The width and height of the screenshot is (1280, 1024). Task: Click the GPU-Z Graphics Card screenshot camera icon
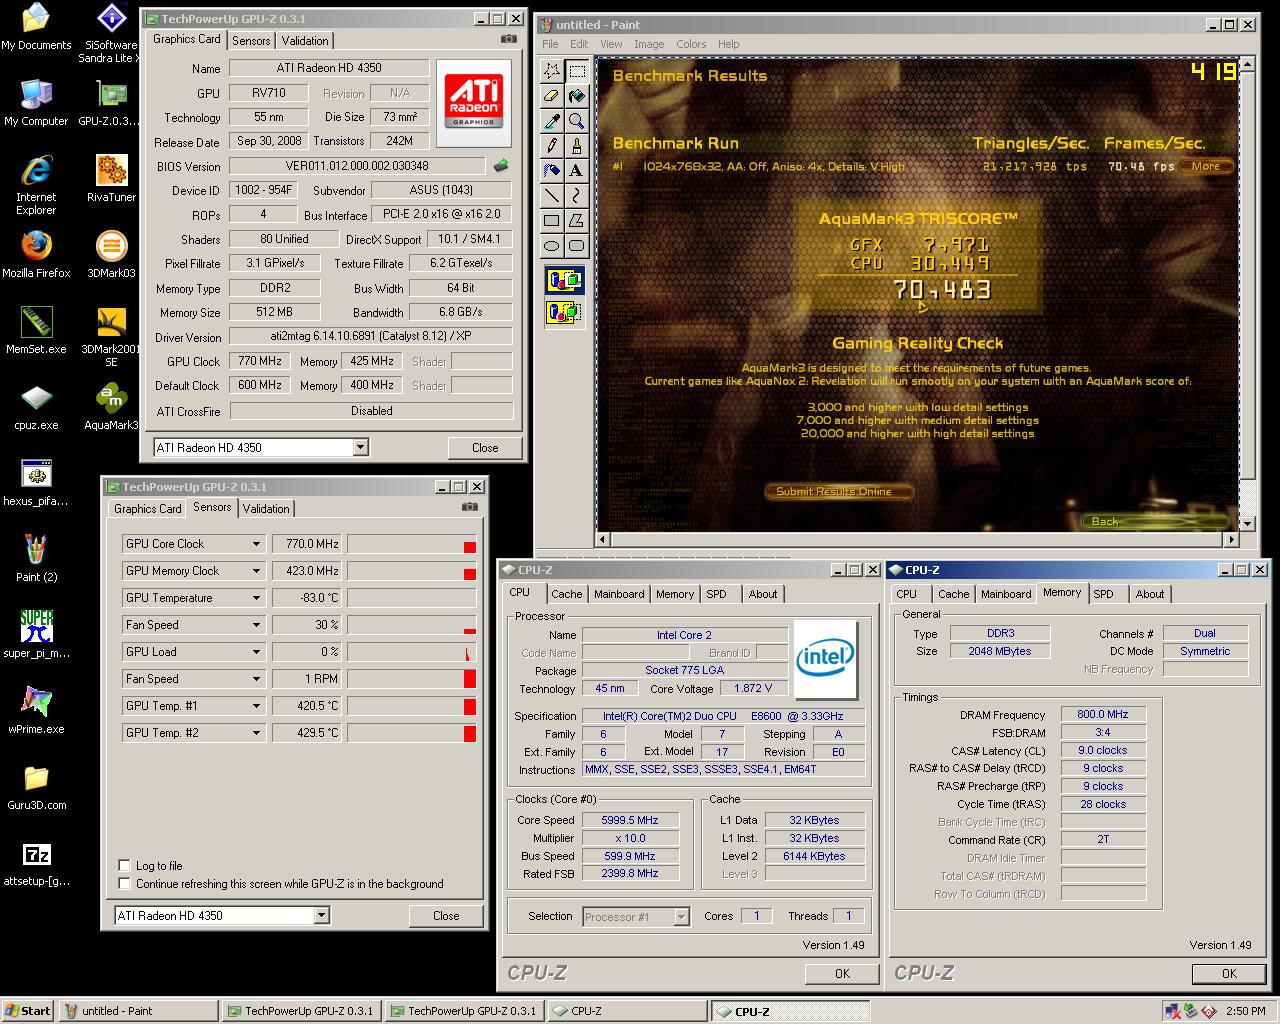[x=509, y=39]
